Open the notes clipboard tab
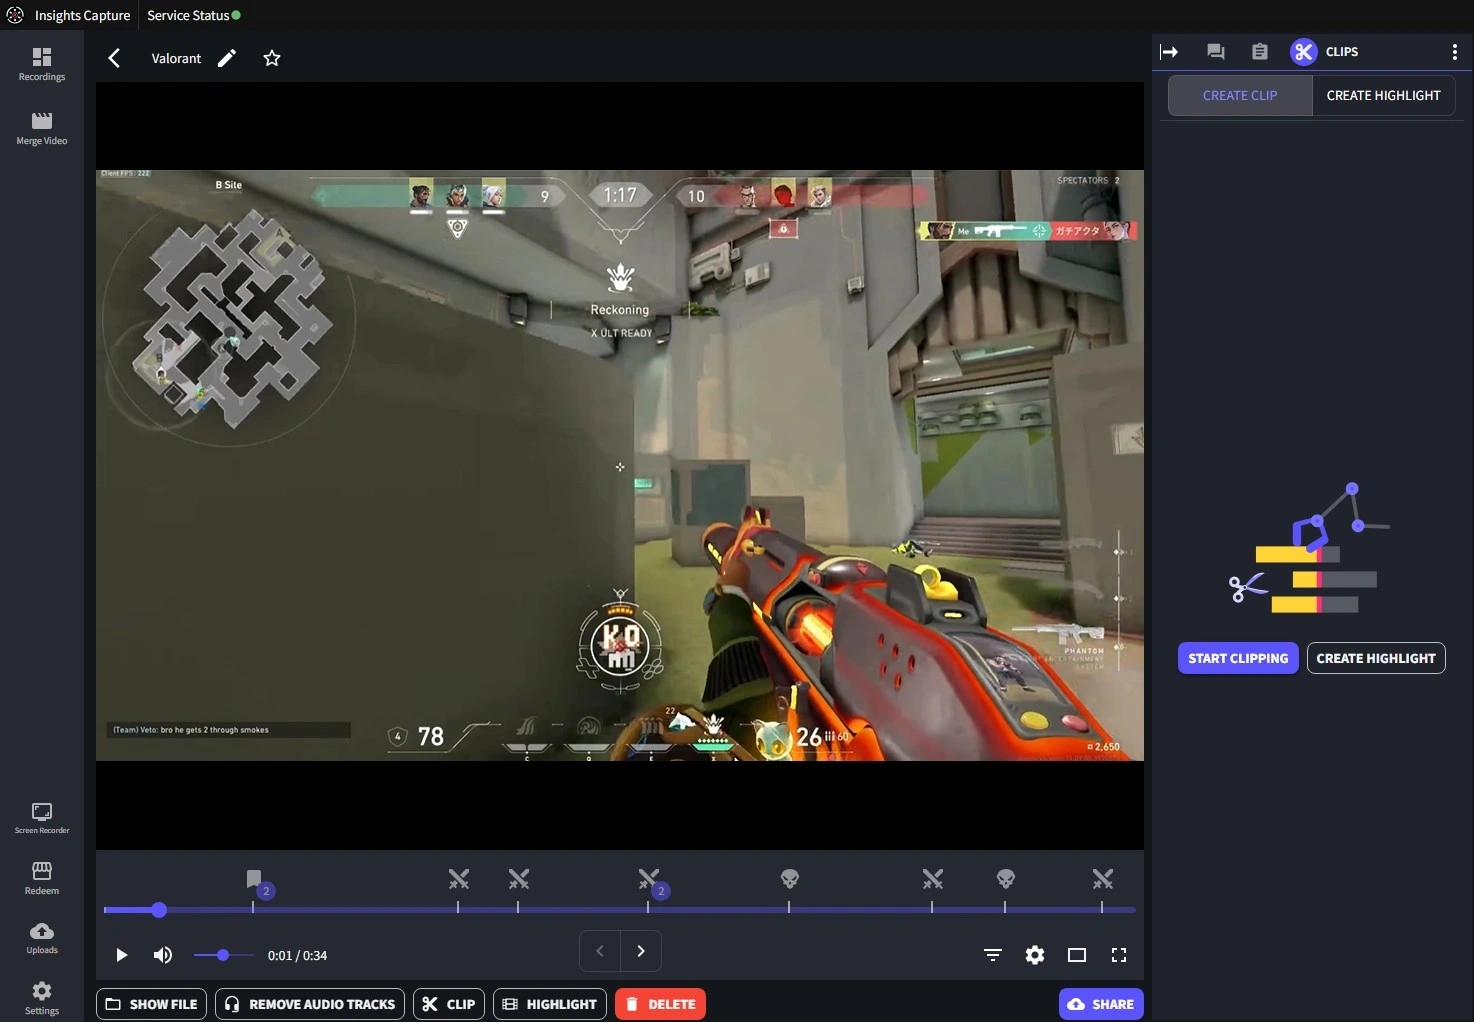This screenshot has width=1474, height=1022. [1260, 52]
